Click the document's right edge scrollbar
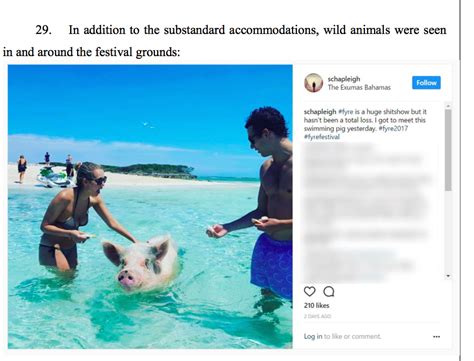Screen dimensions: 474x361 pyautogui.click(x=460, y=180)
